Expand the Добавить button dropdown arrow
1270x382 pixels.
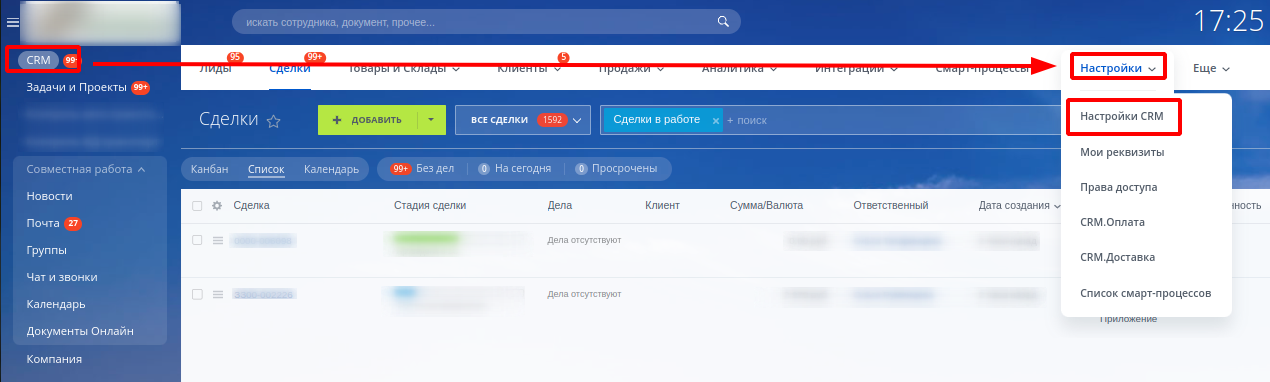point(430,119)
